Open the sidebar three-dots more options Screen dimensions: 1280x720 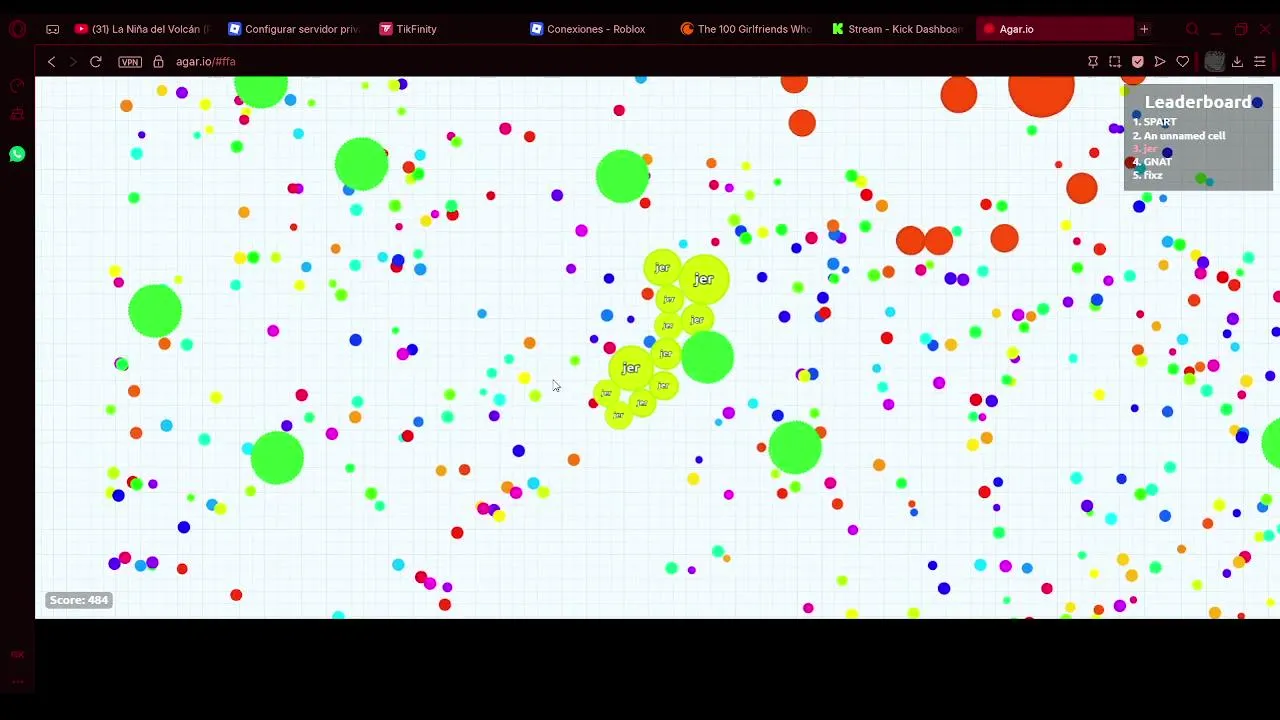[17, 682]
